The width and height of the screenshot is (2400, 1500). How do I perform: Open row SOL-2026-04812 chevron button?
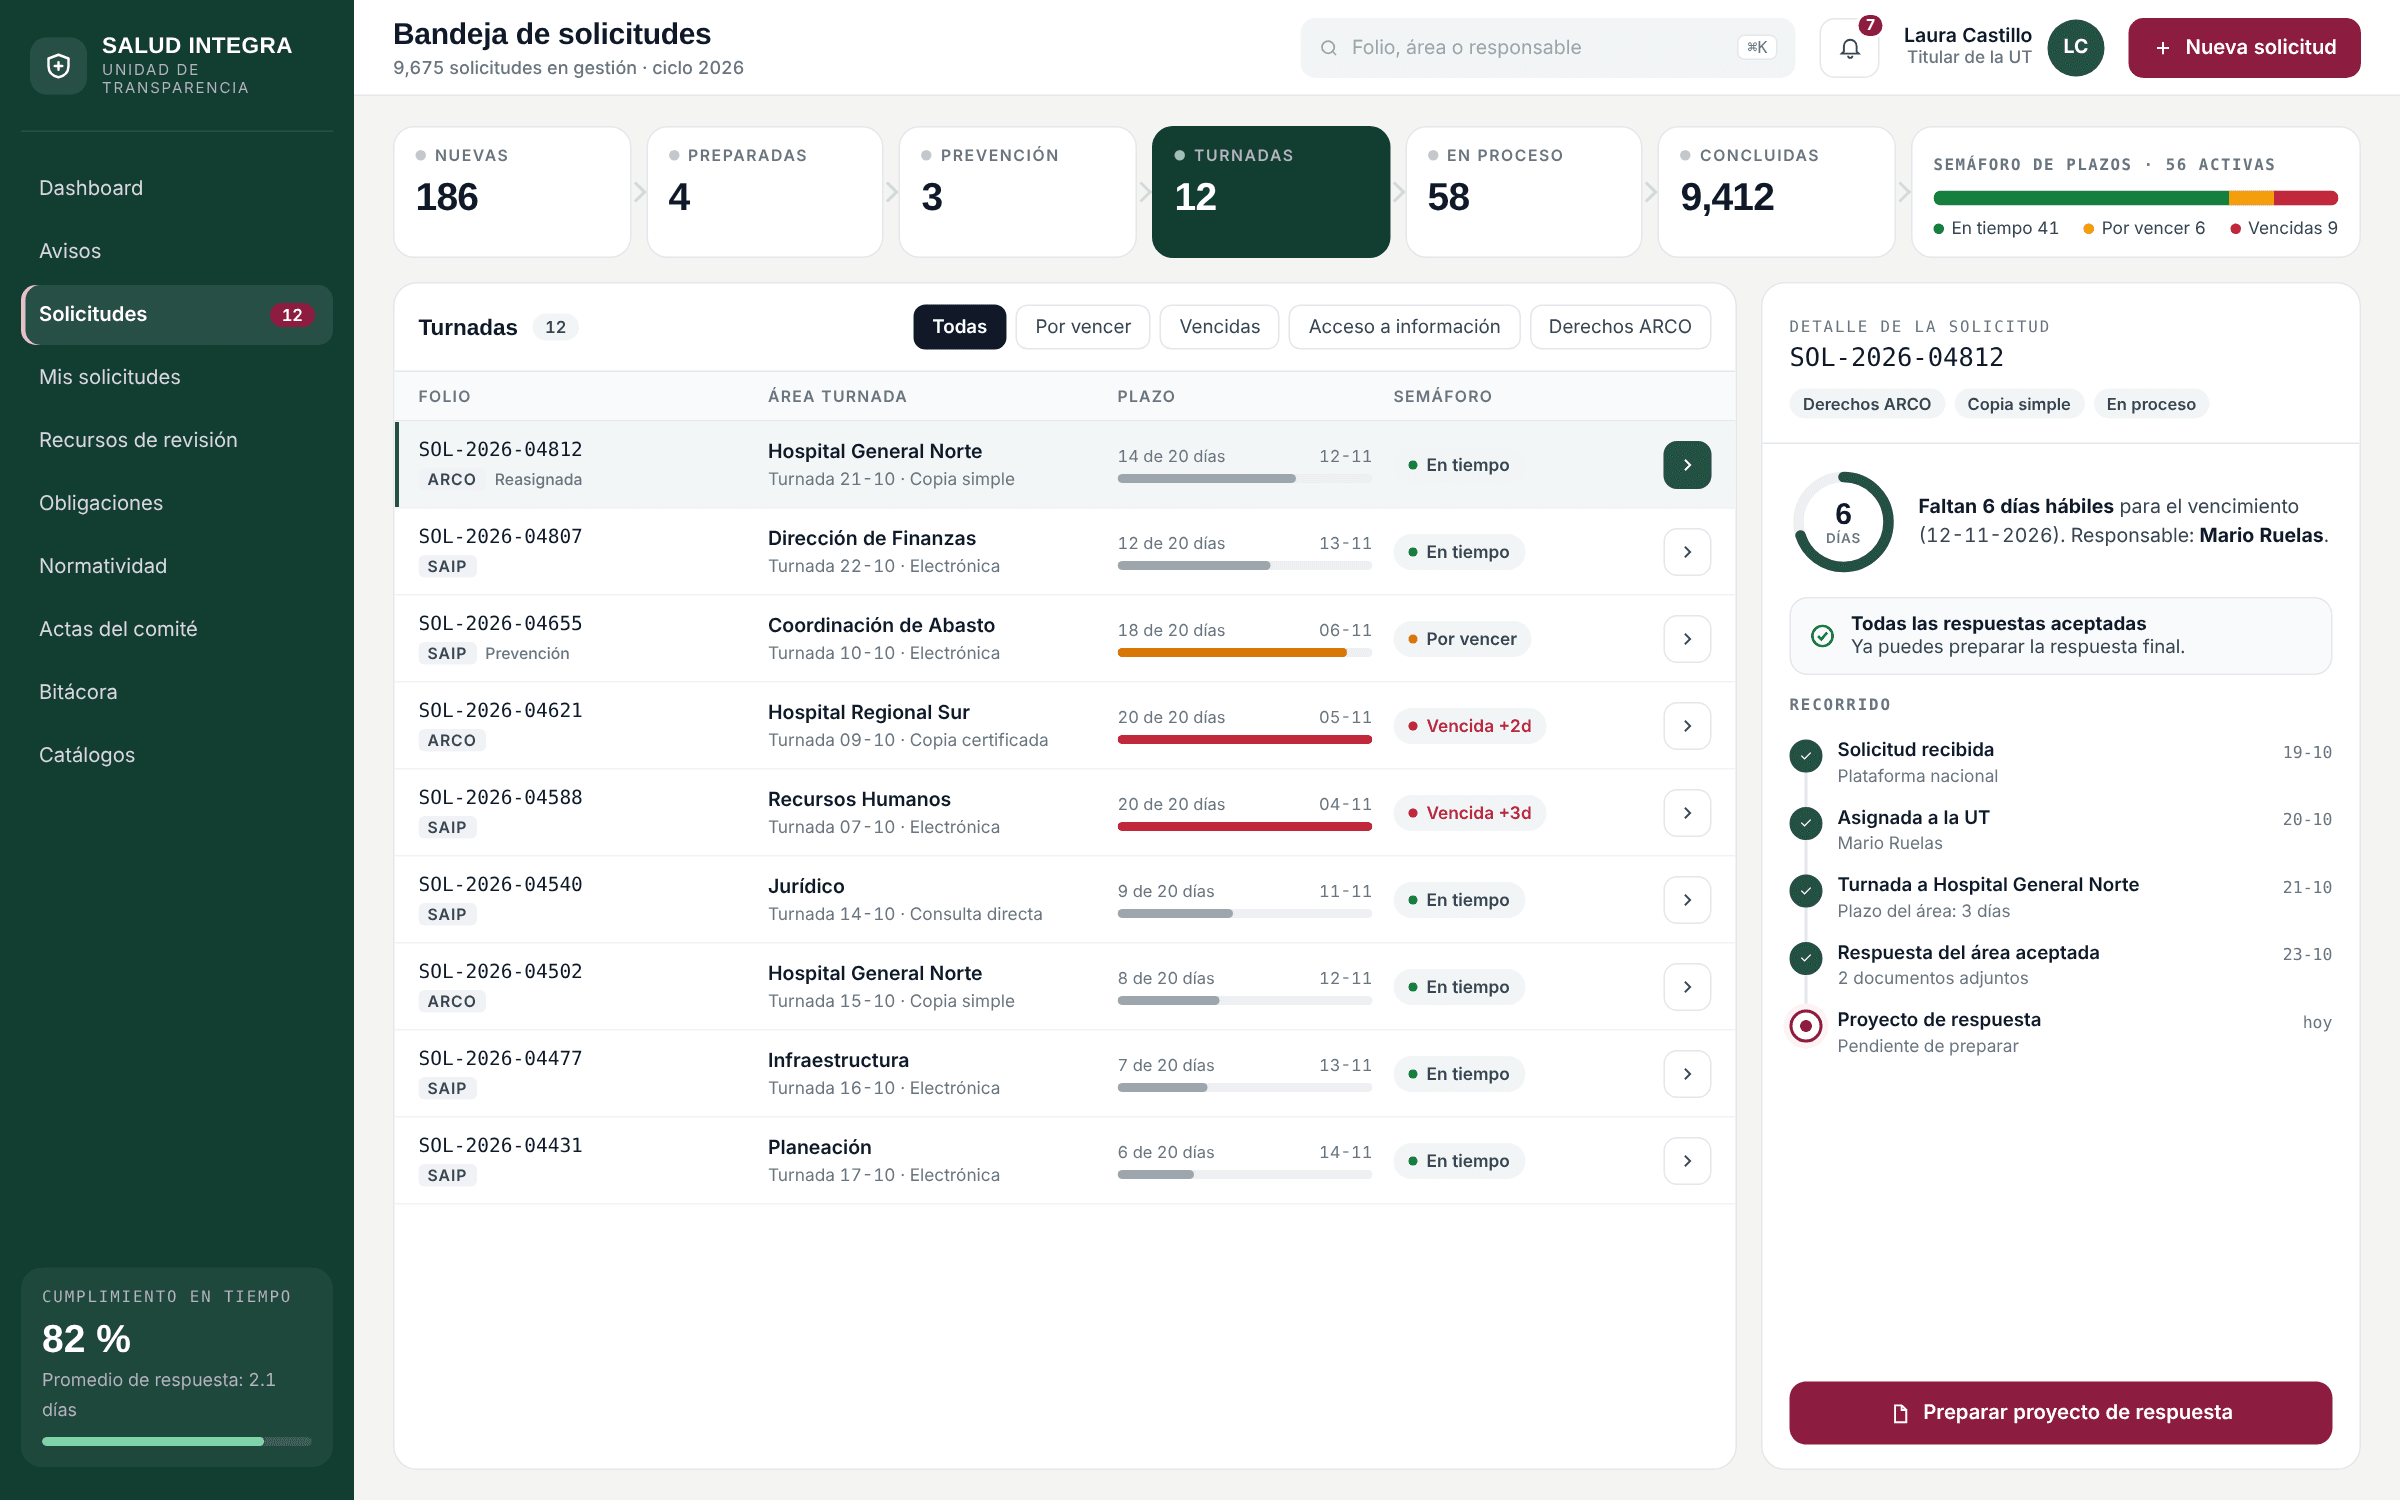[1687, 465]
